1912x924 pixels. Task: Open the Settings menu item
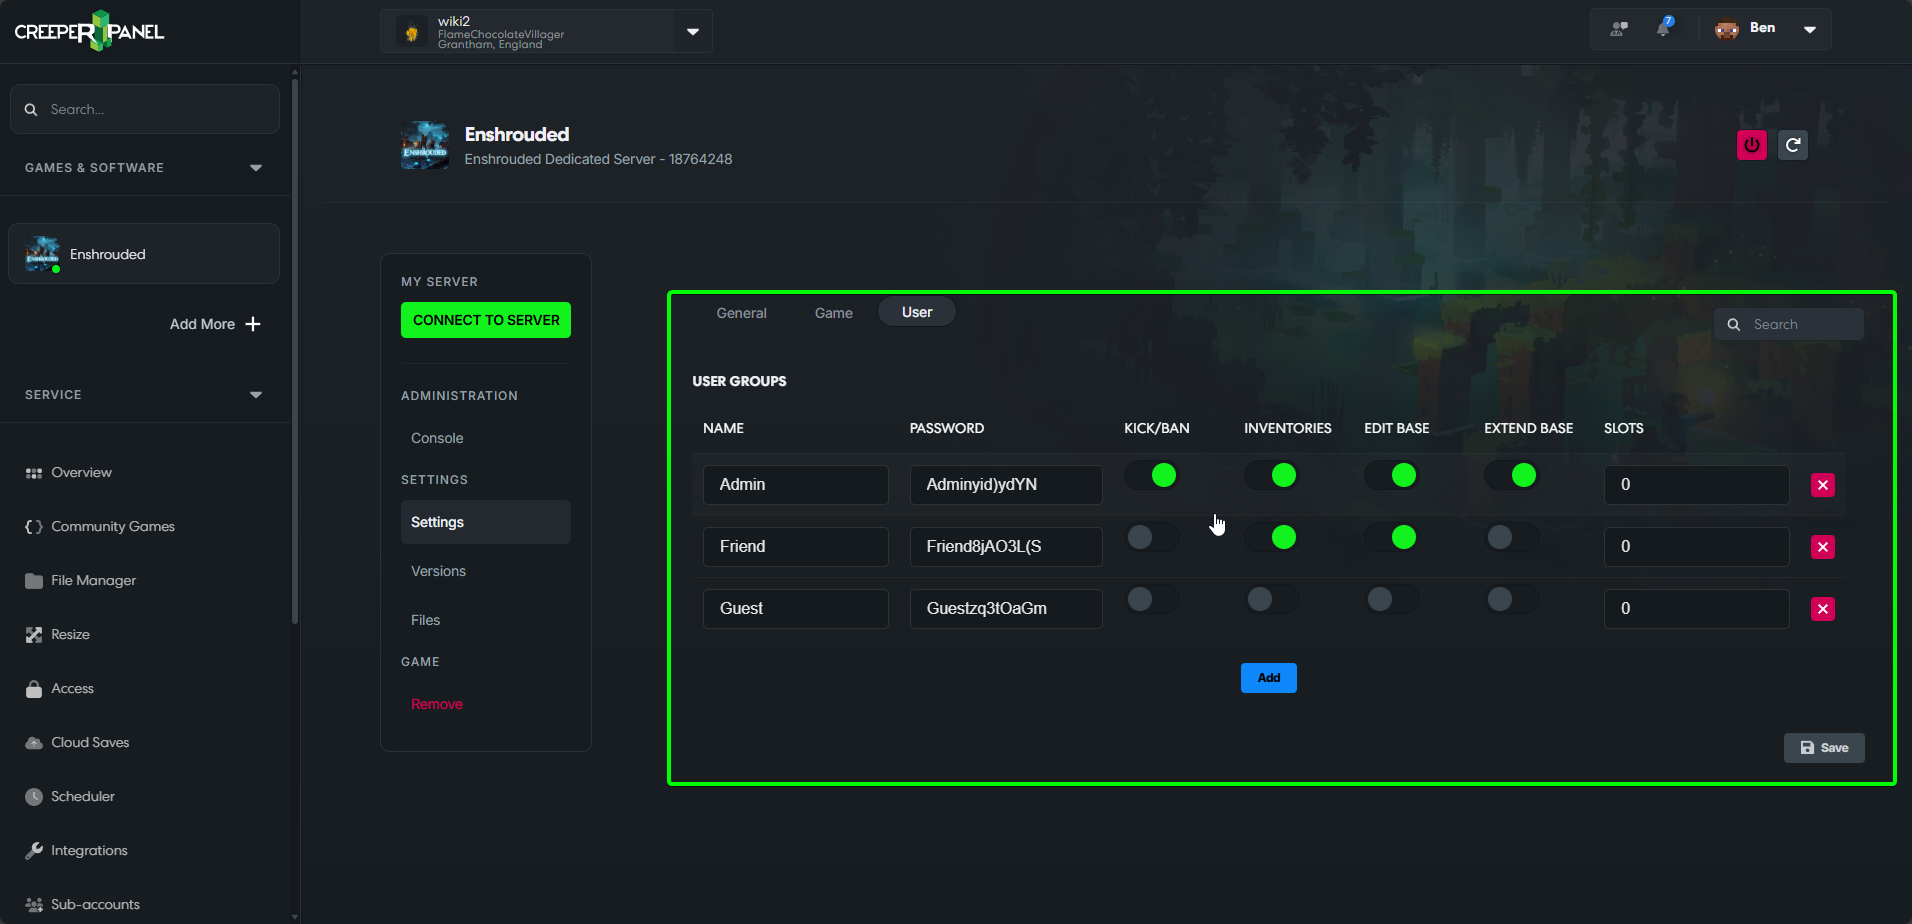pos(486,522)
